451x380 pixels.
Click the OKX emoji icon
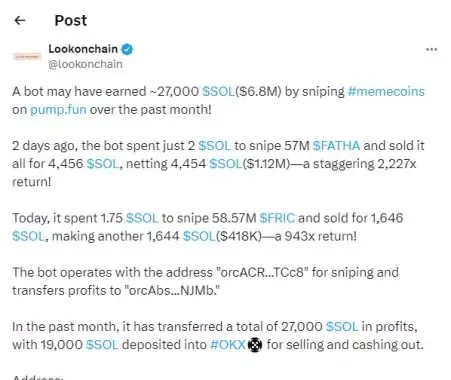255,345
